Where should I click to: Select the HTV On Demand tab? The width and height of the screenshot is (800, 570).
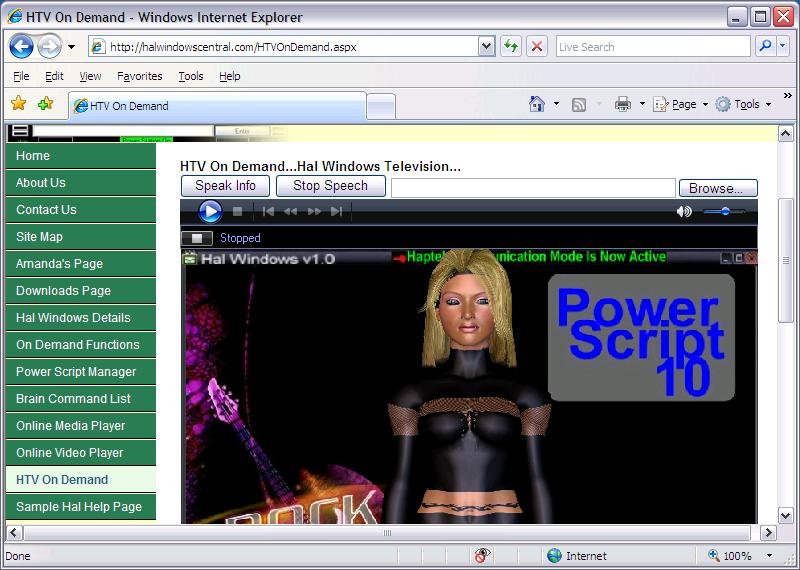coord(217,106)
